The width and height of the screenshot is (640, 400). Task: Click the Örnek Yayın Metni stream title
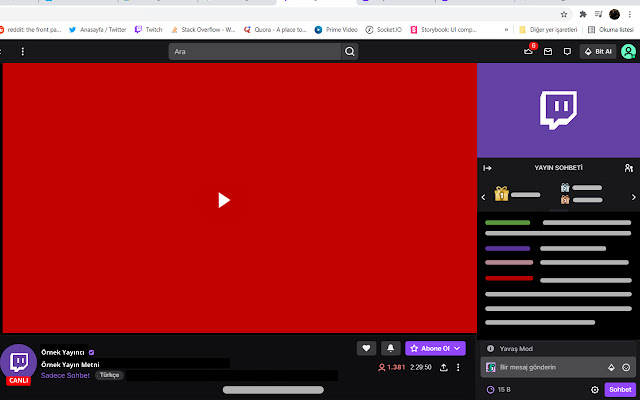(70, 364)
